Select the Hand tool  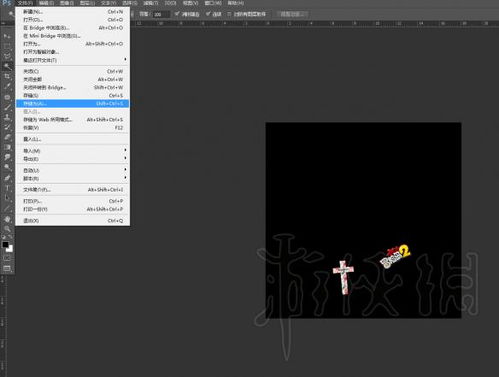click(7, 219)
